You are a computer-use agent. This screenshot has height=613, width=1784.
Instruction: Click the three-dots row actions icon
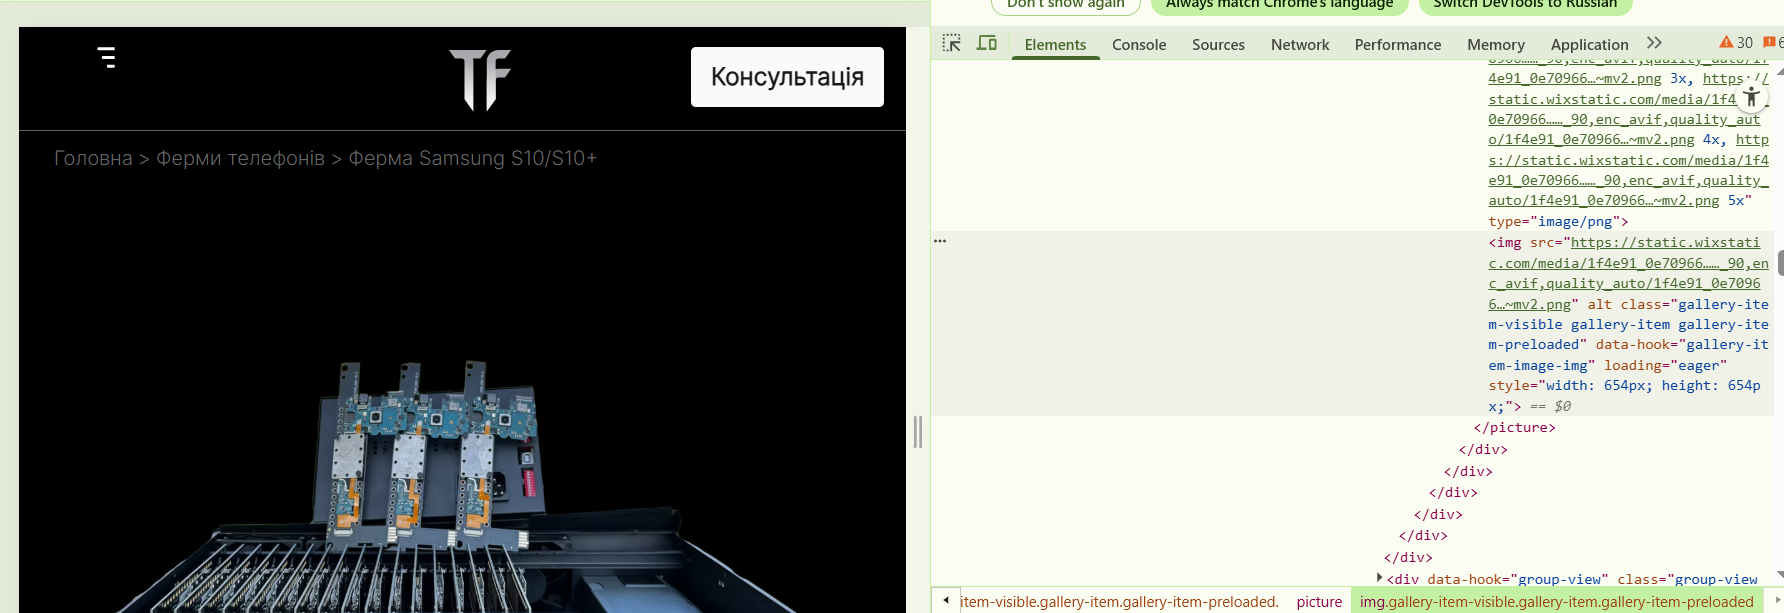click(x=940, y=241)
